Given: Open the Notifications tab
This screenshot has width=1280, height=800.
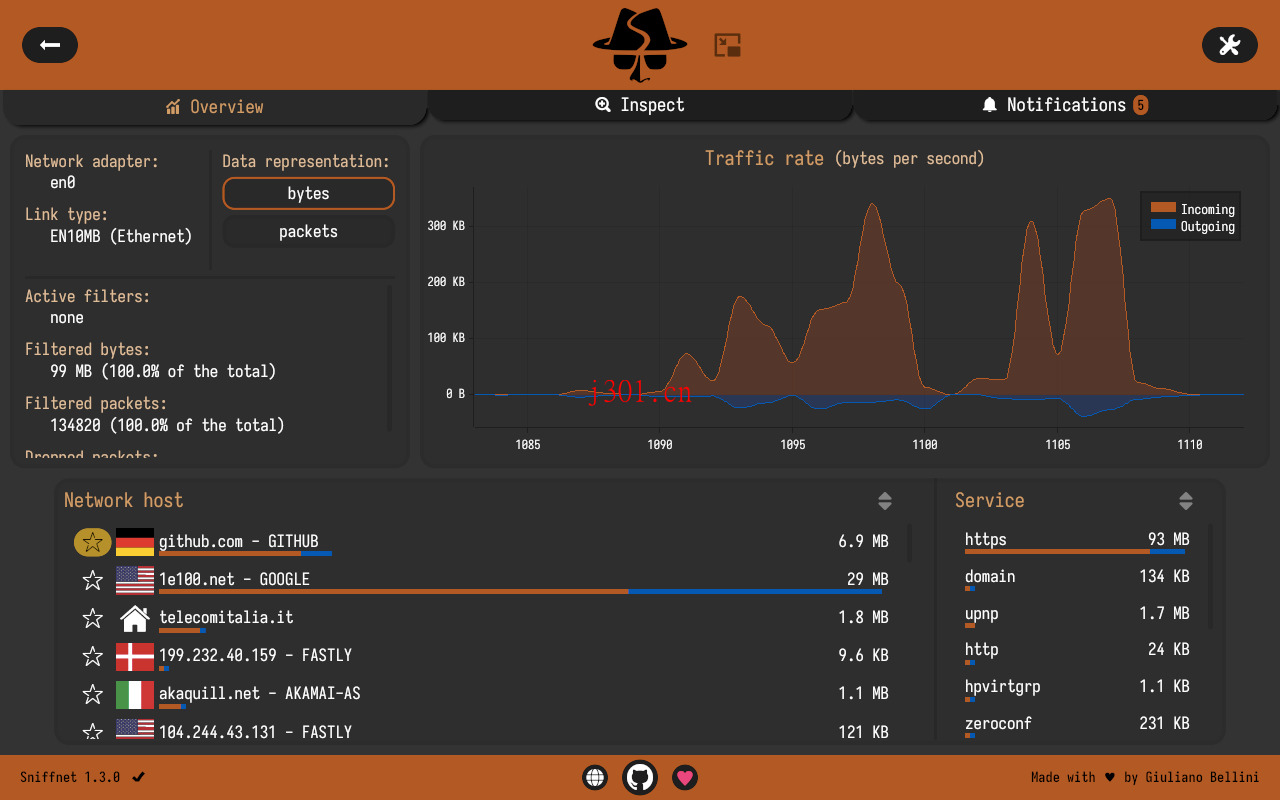Looking at the screenshot, I should (x=1063, y=104).
